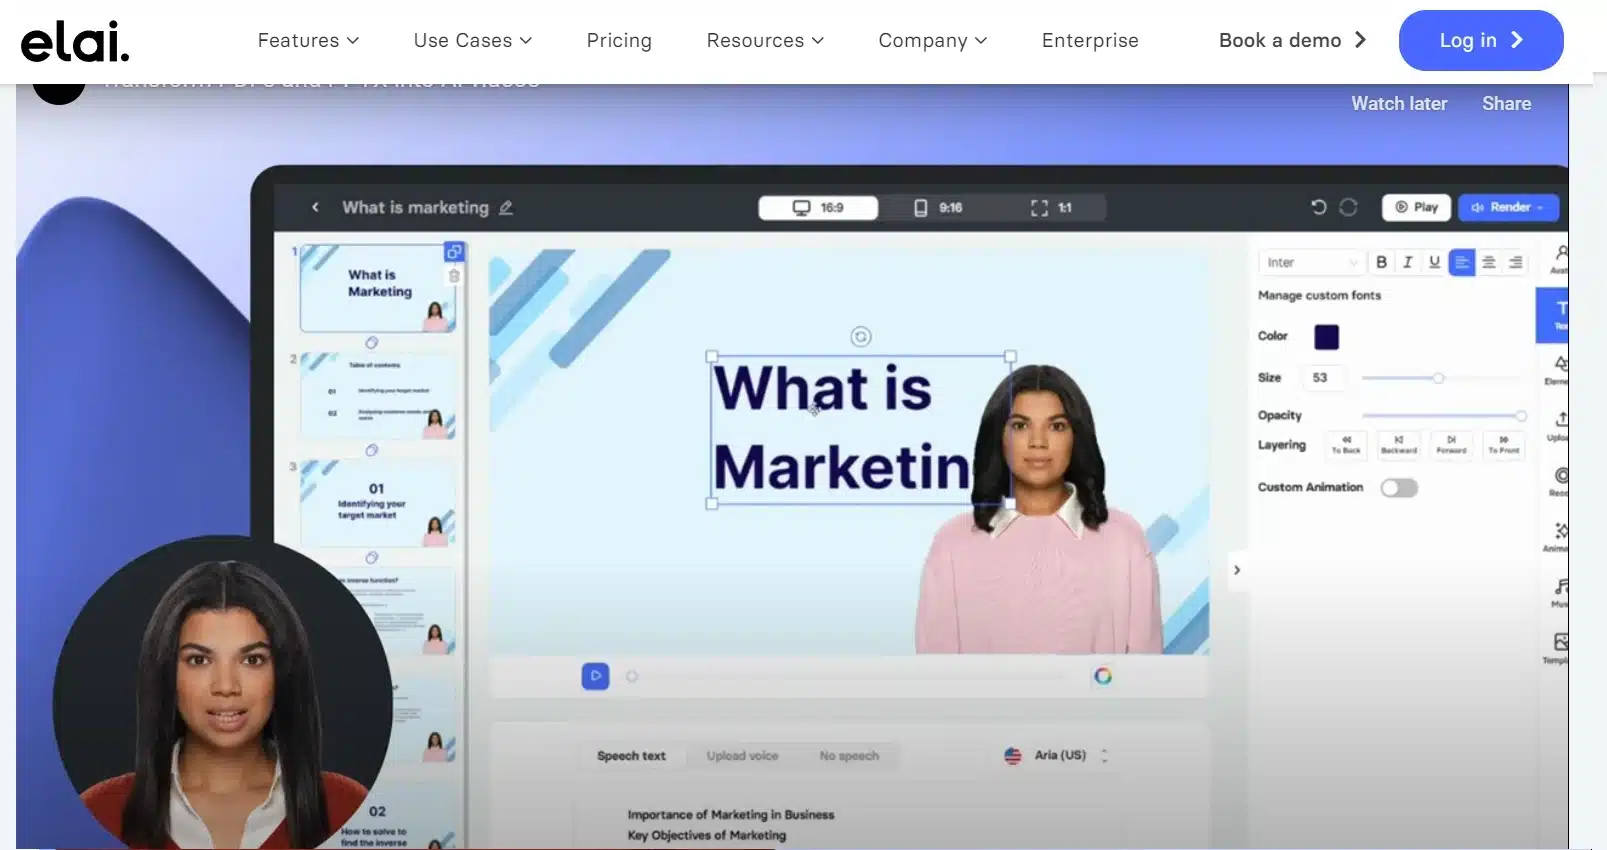Click the undo arrow in the editor
This screenshot has width=1607, height=850.
tap(1318, 207)
